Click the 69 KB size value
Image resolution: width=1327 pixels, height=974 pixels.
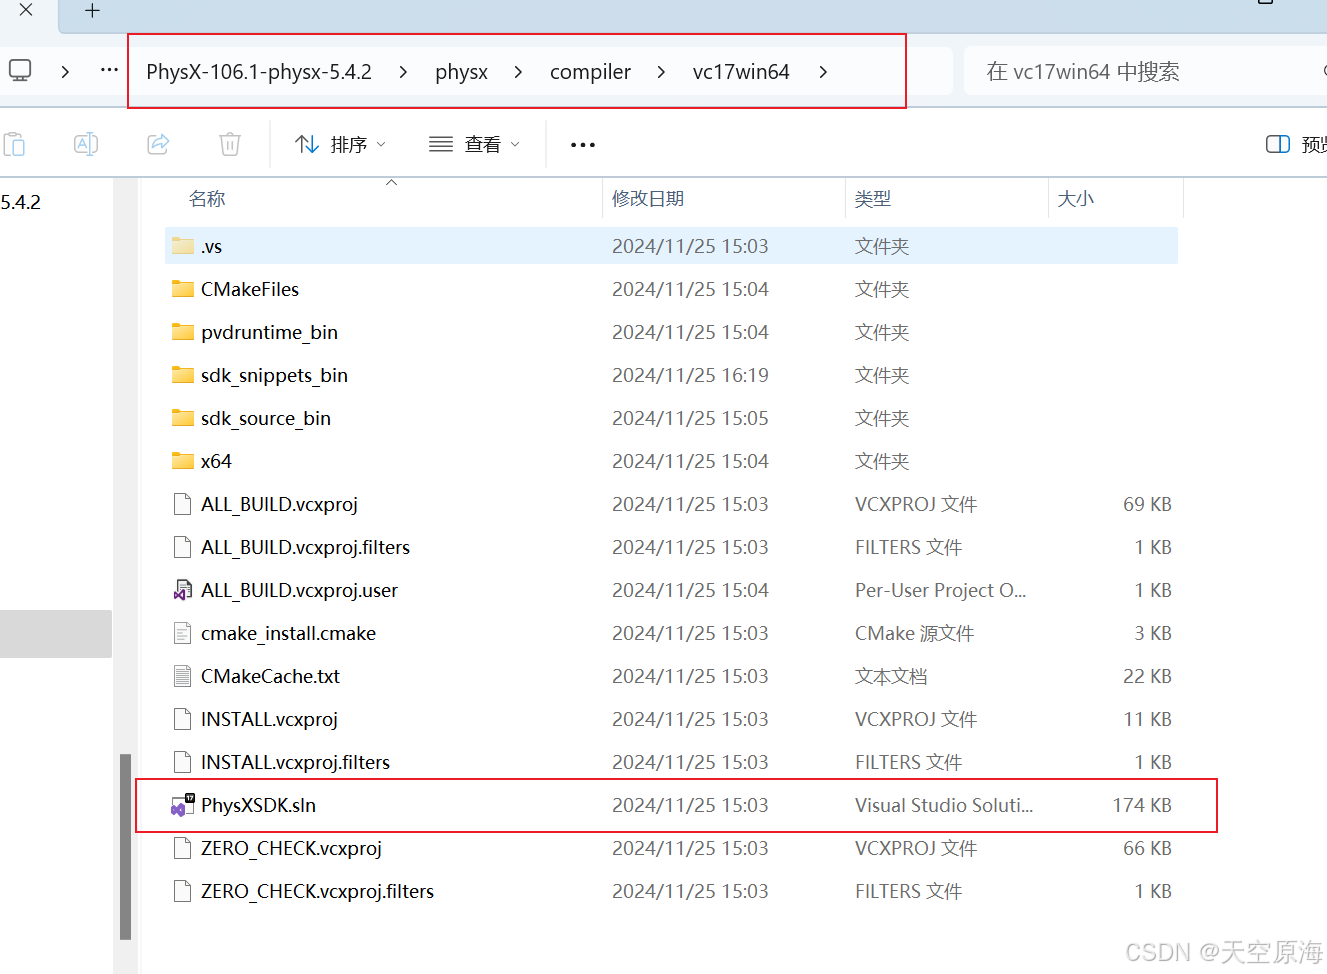click(1147, 504)
